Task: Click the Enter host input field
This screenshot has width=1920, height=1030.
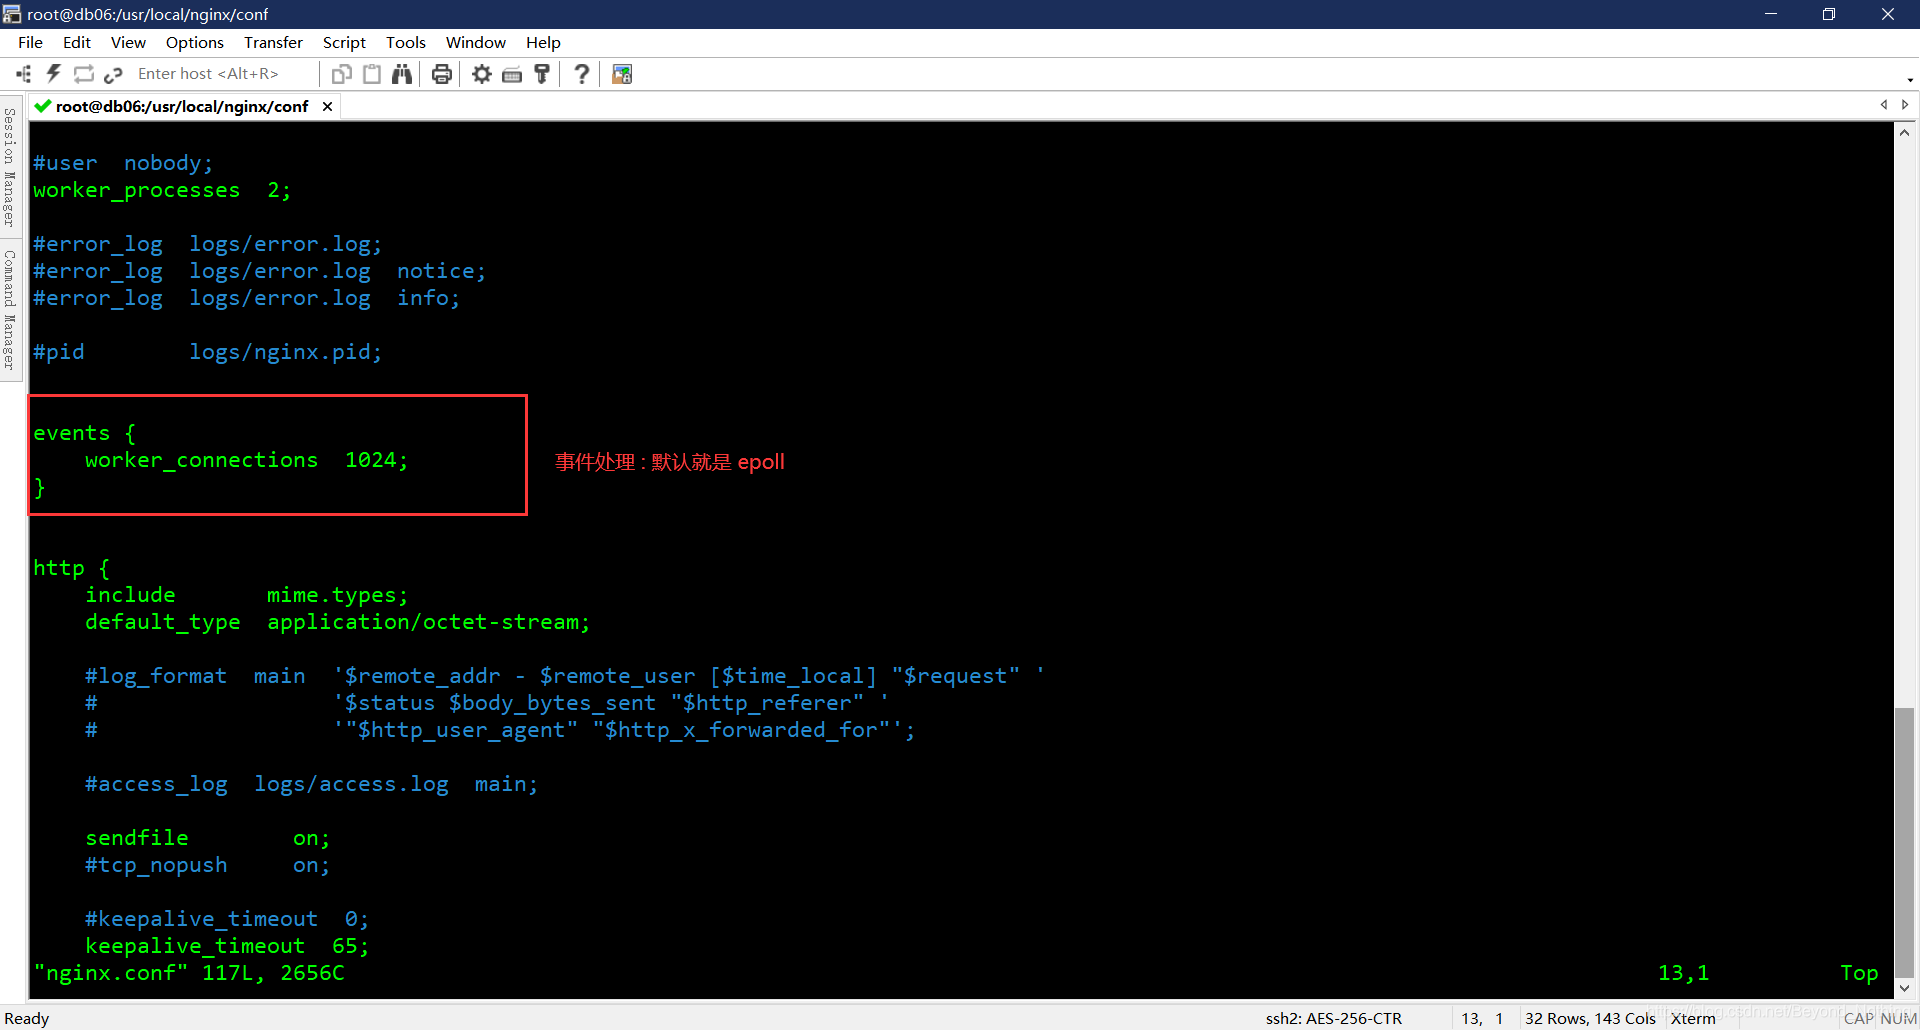Action: [x=222, y=74]
